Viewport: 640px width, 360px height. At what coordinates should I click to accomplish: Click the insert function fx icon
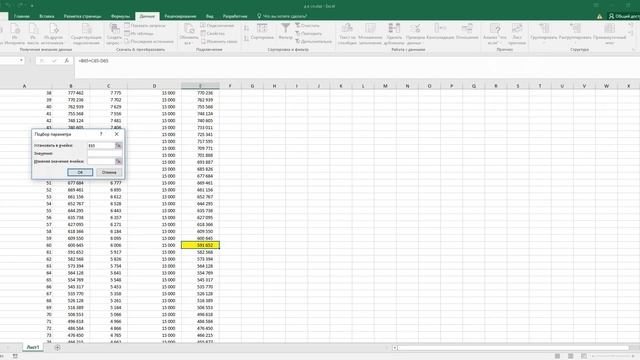tap(67, 60)
